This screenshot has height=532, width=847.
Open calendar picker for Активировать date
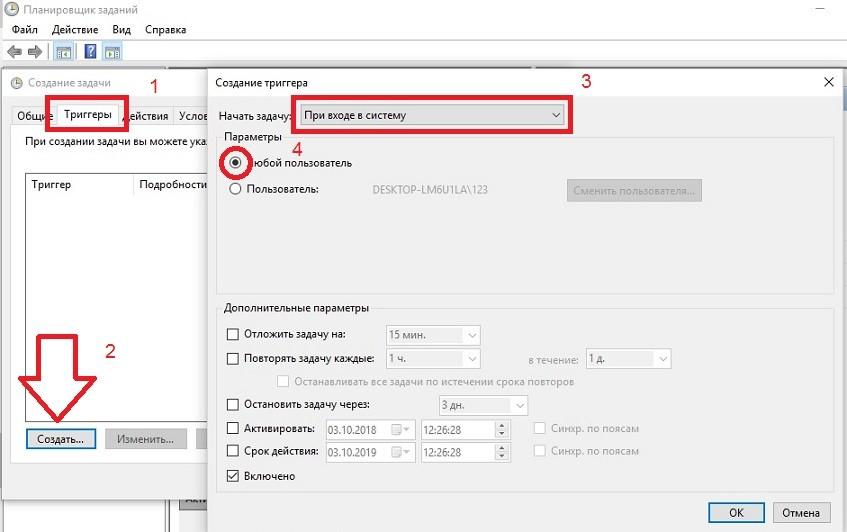(402, 429)
